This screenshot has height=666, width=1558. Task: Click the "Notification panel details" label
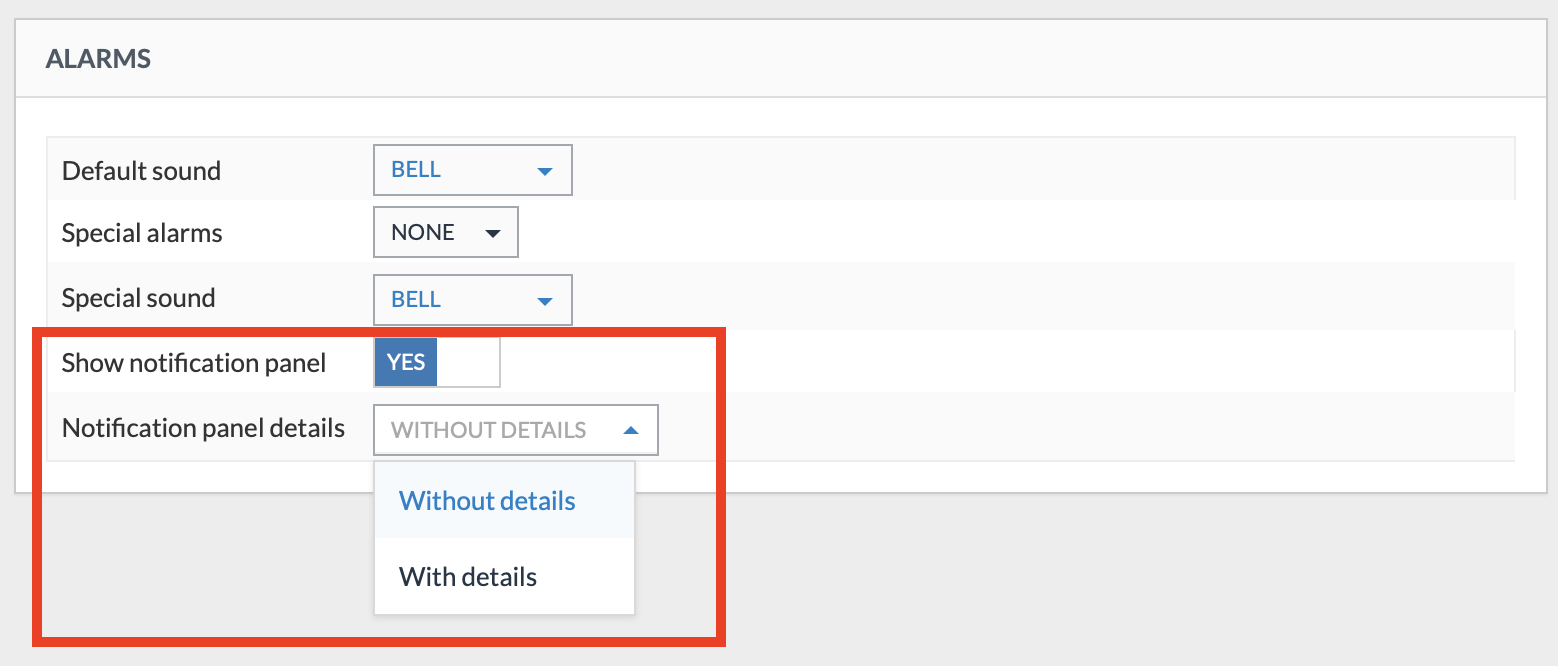(x=203, y=428)
